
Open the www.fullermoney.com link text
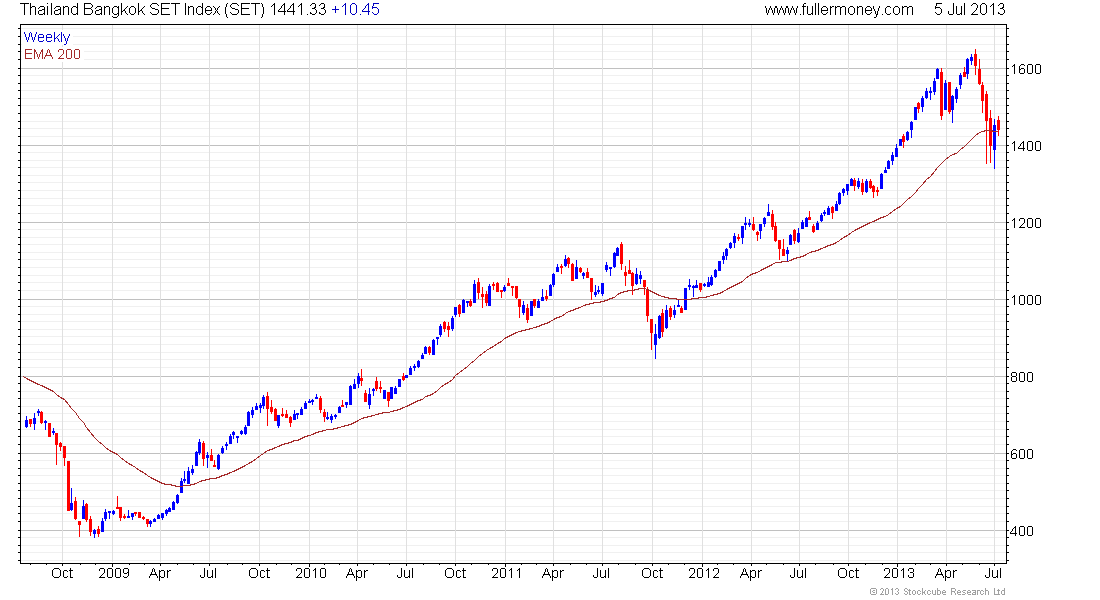click(x=839, y=10)
